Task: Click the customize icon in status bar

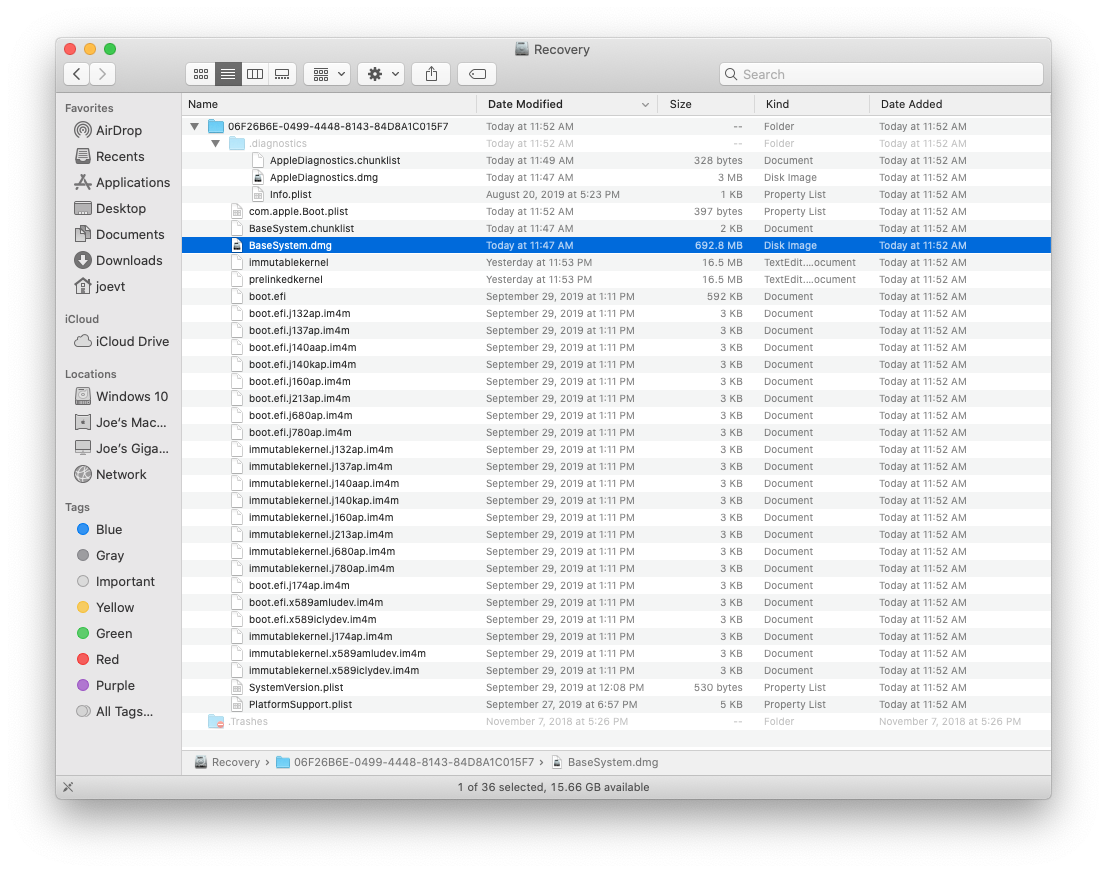Action: pyautogui.click(x=68, y=788)
